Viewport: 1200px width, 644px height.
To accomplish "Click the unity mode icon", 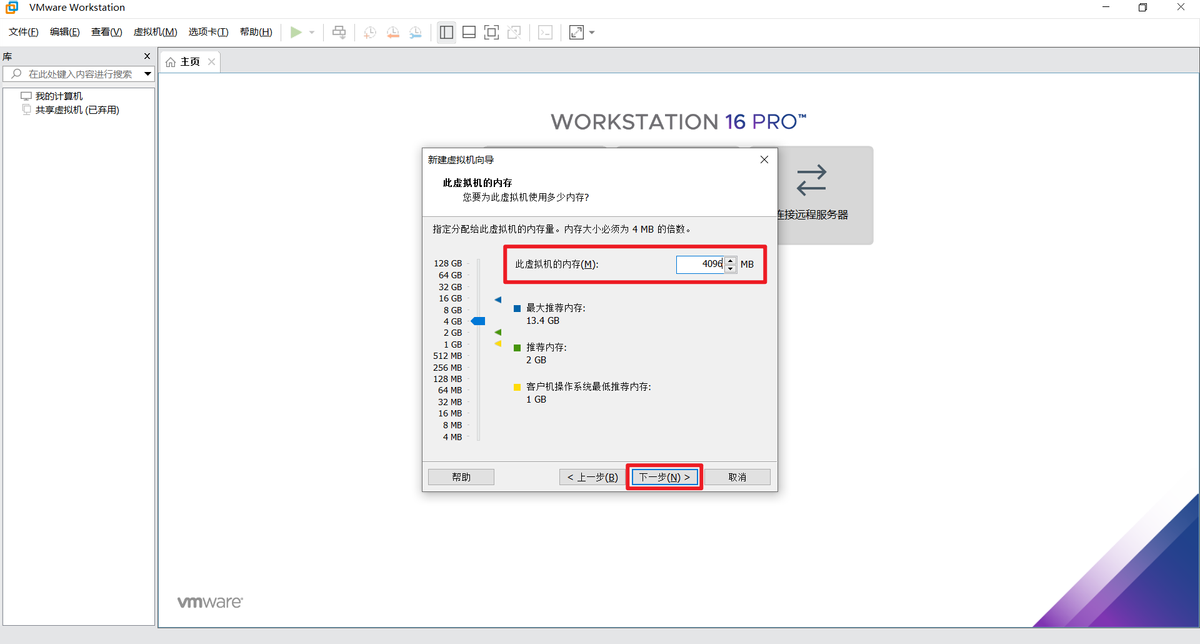I will pyautogui.click(x=513, y=32).
